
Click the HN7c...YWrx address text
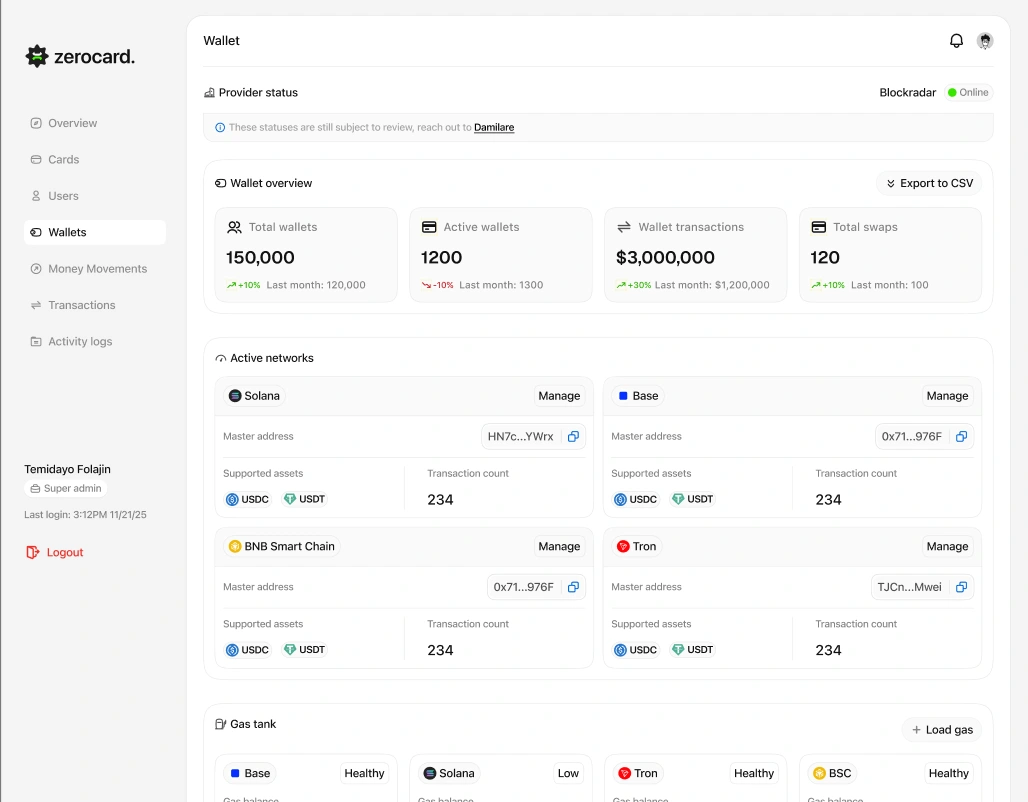click(521, 437)
